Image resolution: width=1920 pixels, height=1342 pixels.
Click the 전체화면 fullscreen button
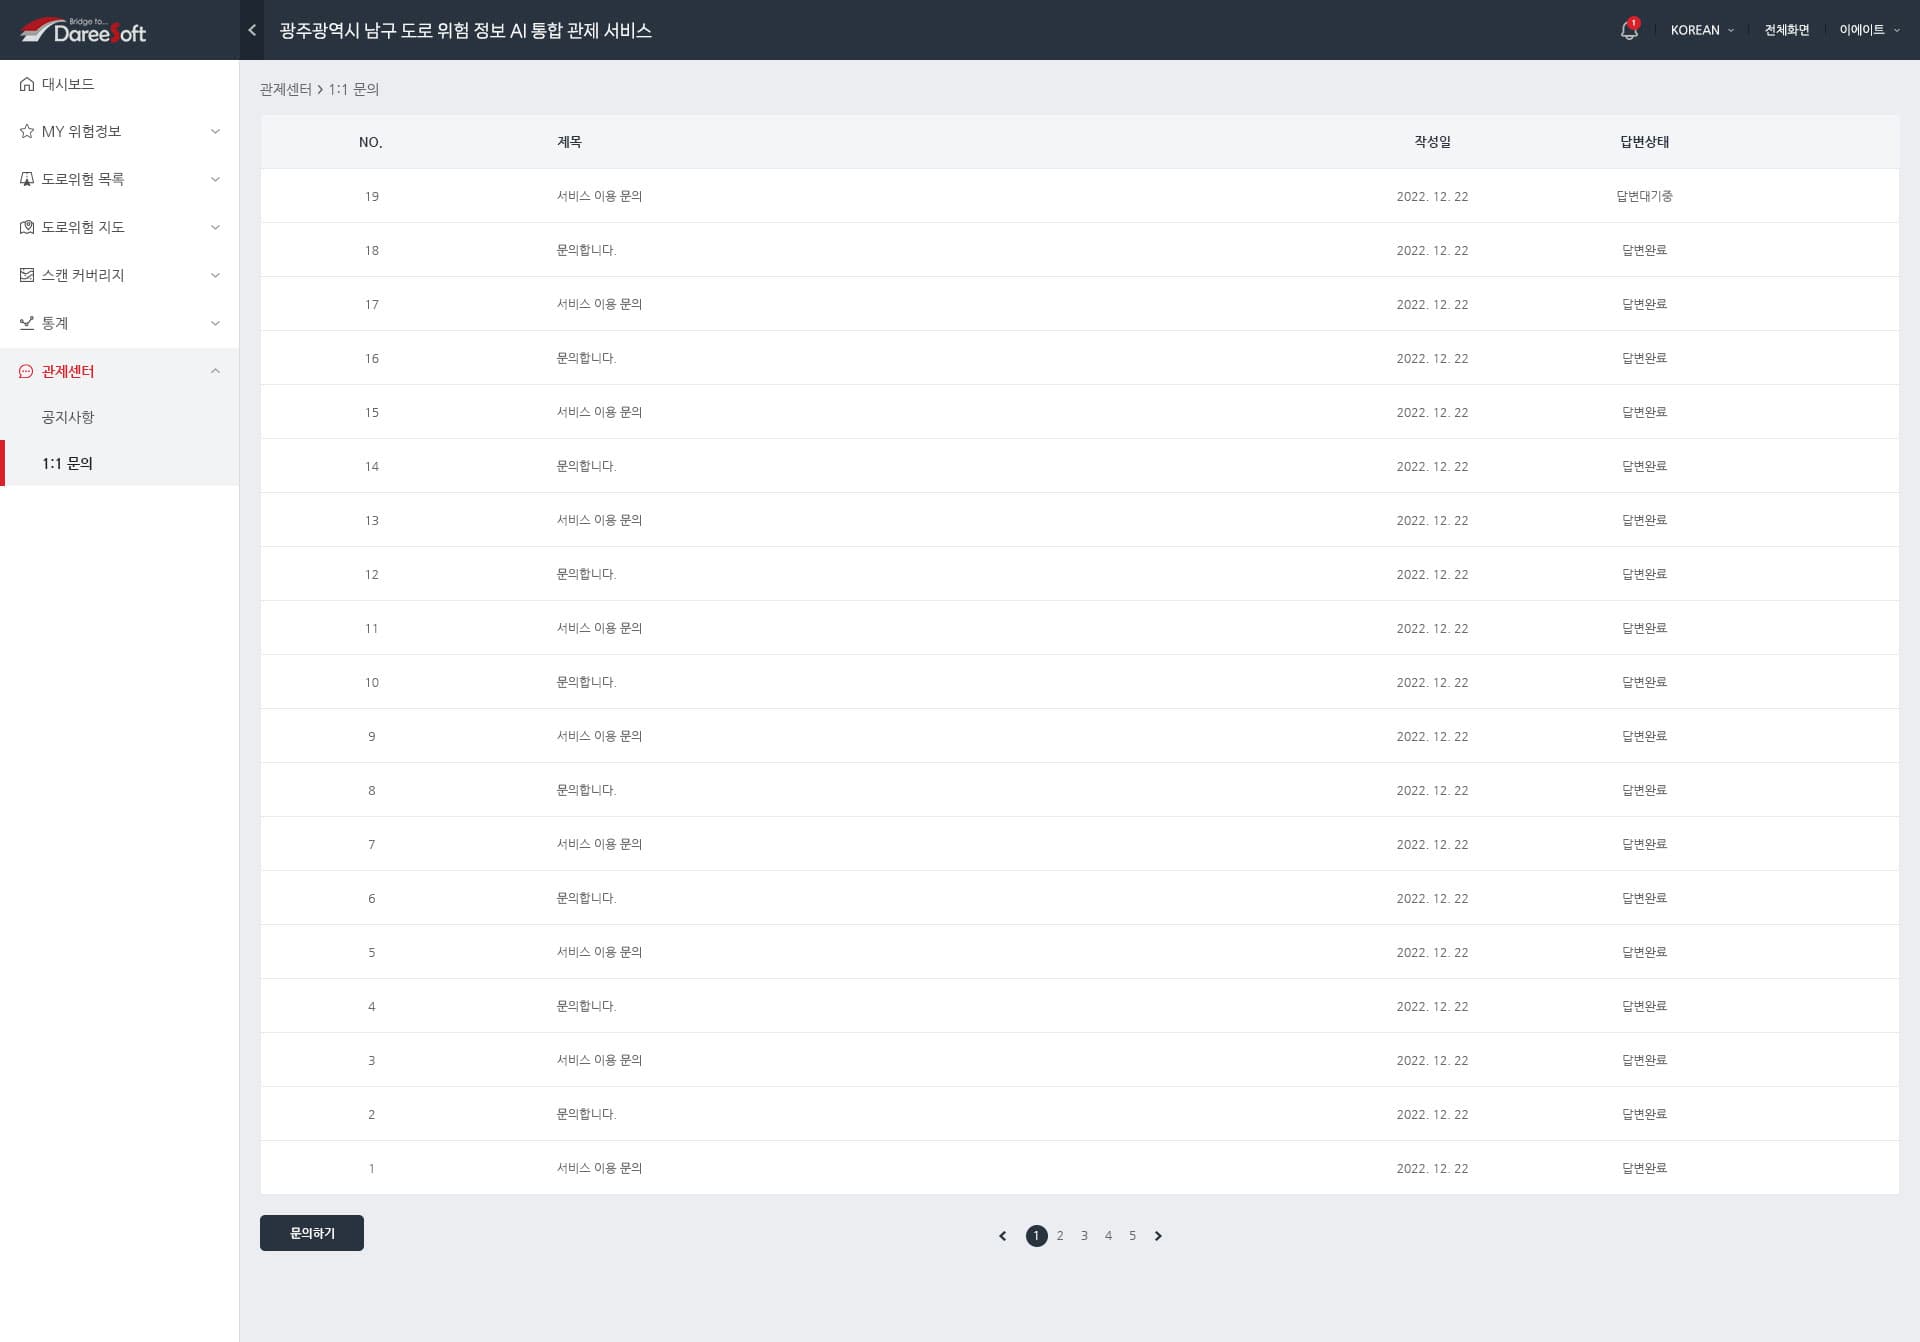coord(1786,30)
